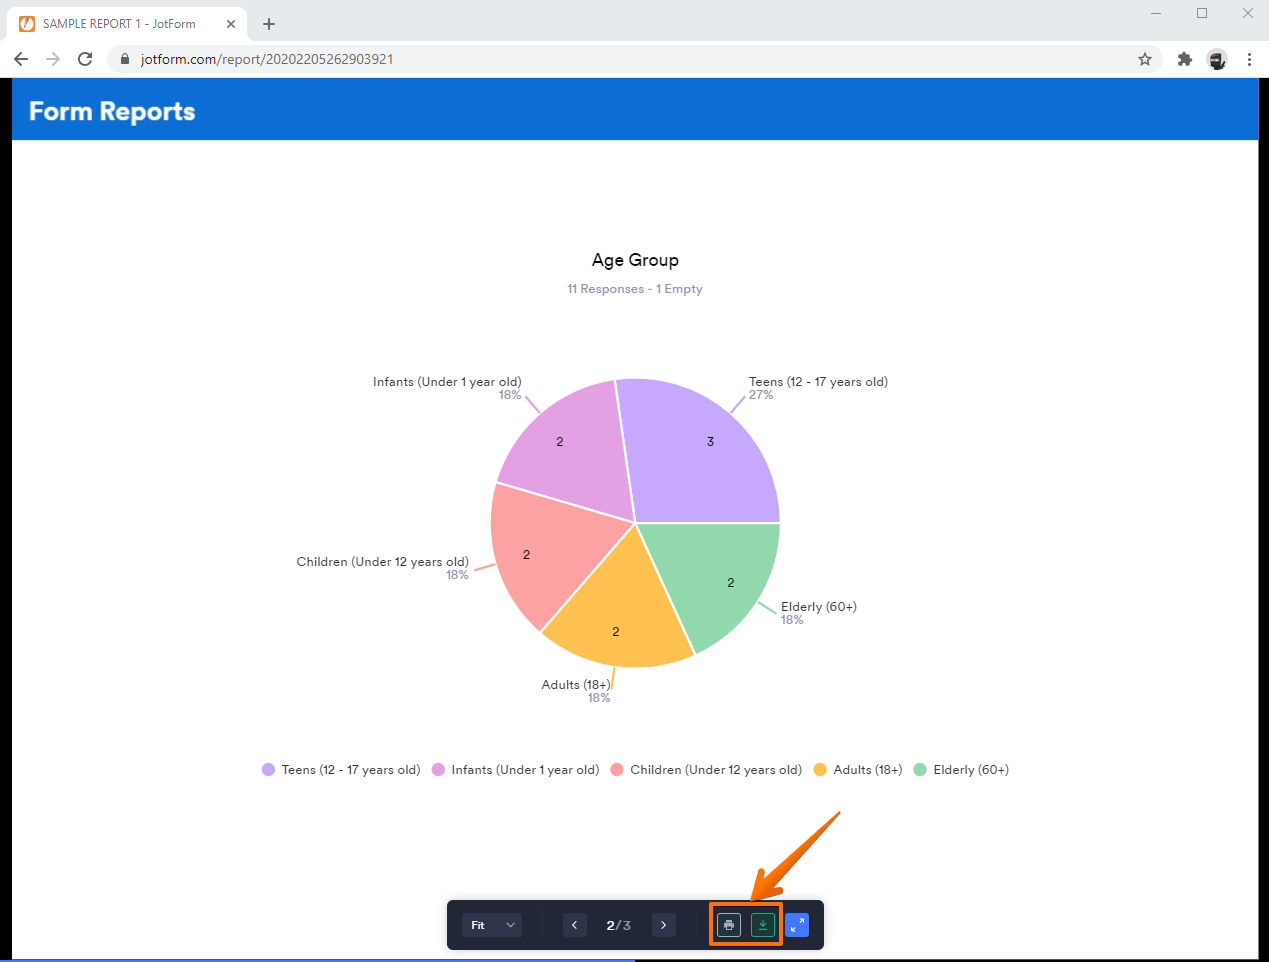Click the browser back arrow
This screenshot has width=1269, height=962.
click(20, 59)
